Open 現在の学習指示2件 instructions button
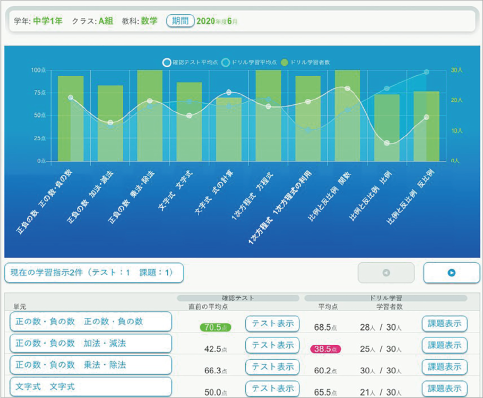 [94, 273]
